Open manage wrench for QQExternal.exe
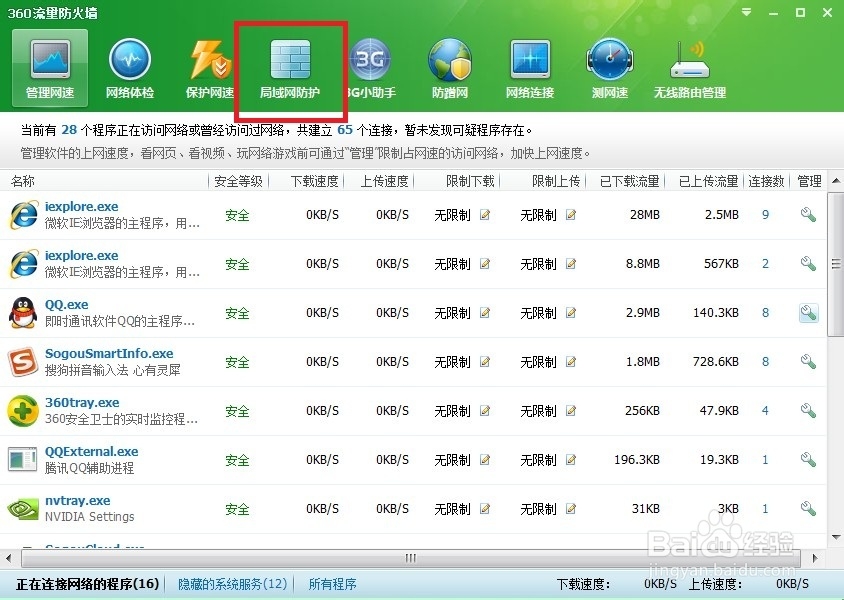The width and height of the screenshot is (844, 600). point(808,460)
